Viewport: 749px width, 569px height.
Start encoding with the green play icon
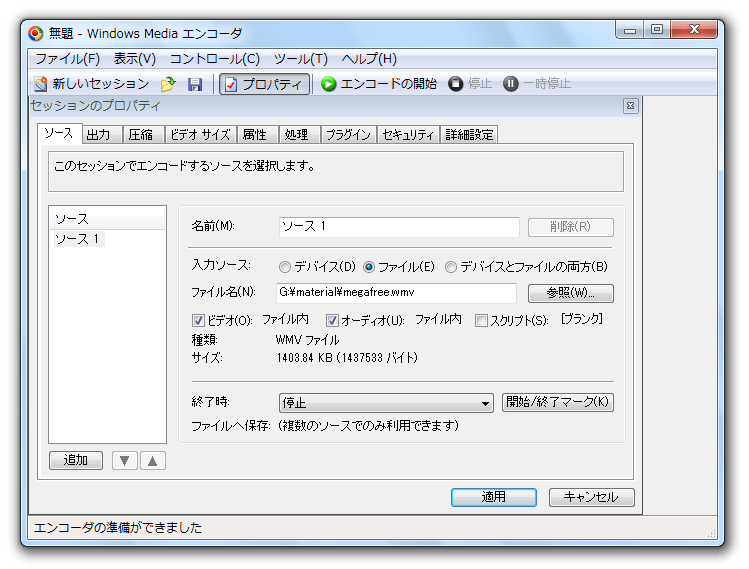tap(329, 84)
